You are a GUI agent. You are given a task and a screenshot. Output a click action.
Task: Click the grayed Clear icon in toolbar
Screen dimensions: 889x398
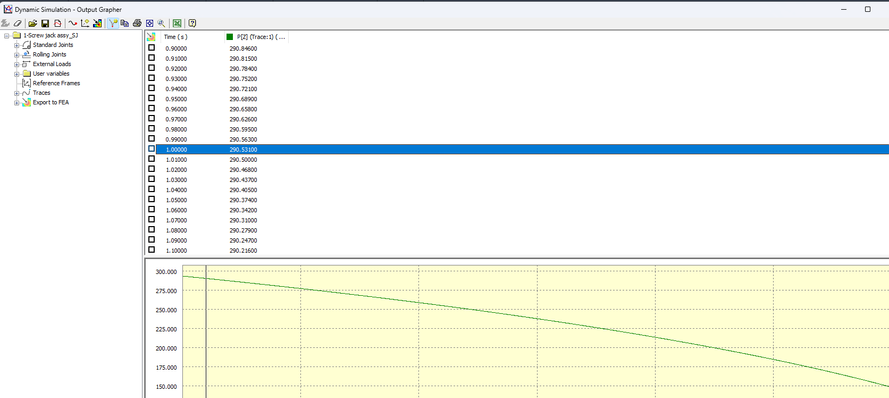pos(6,23)
